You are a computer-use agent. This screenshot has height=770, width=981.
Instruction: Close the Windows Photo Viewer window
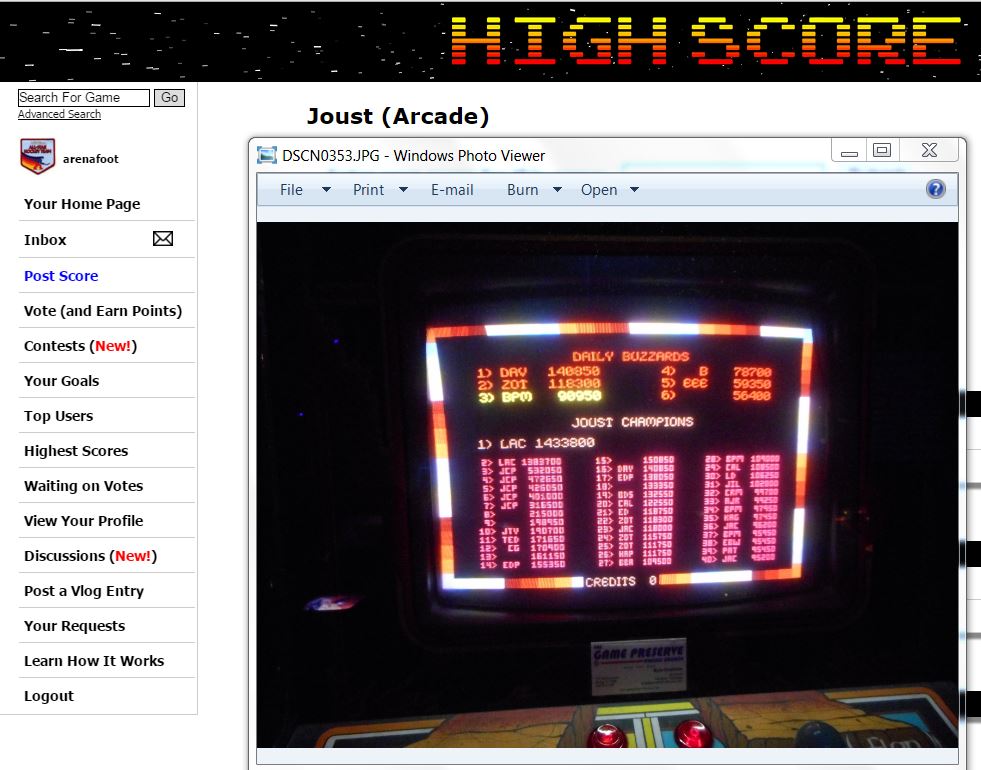(929, 151)
